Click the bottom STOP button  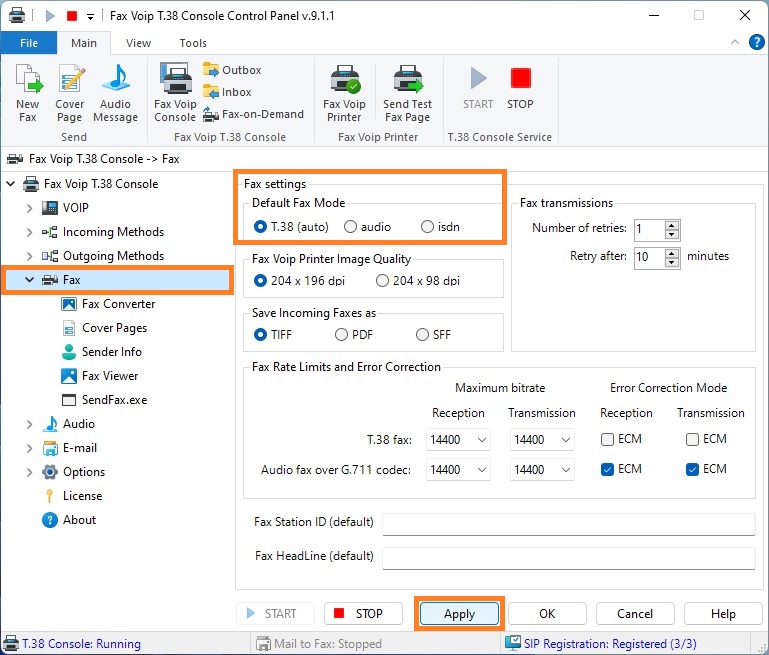tap(363, 614)
